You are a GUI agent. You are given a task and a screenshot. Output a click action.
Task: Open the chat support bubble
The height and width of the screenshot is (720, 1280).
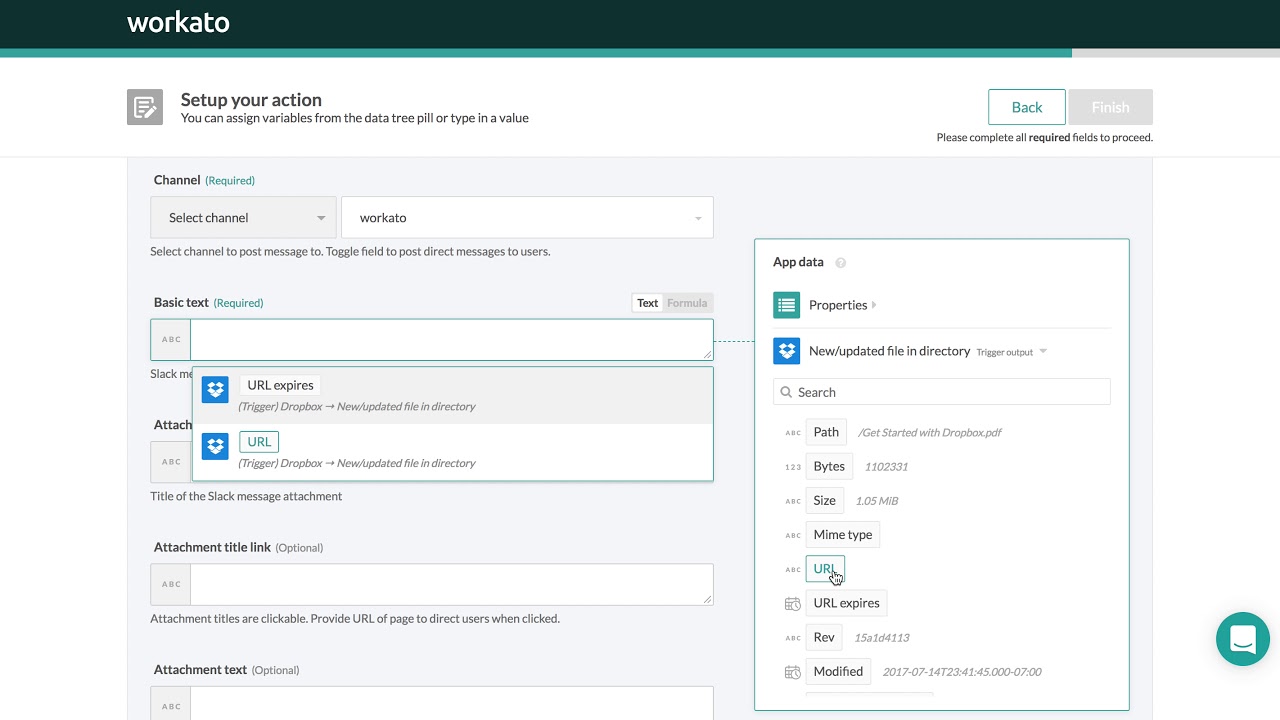point(1243,638)
